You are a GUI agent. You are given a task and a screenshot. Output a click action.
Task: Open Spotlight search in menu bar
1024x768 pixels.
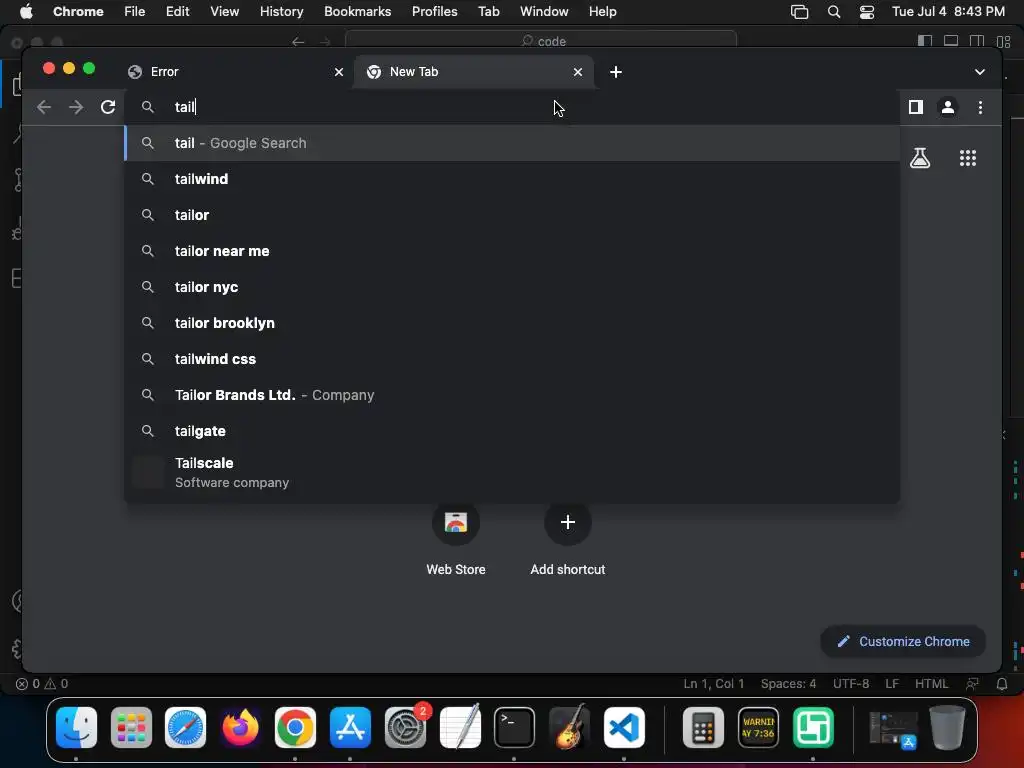834,12
